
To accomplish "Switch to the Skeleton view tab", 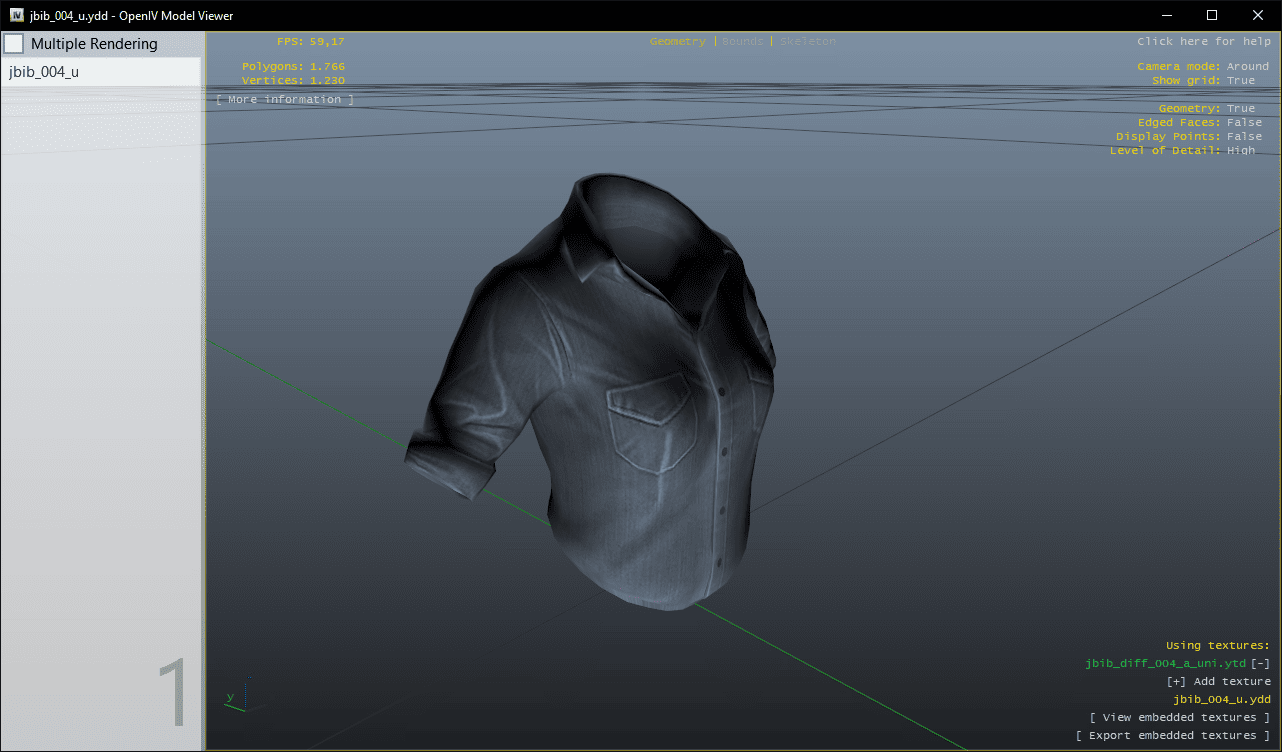I will [807, 42].
